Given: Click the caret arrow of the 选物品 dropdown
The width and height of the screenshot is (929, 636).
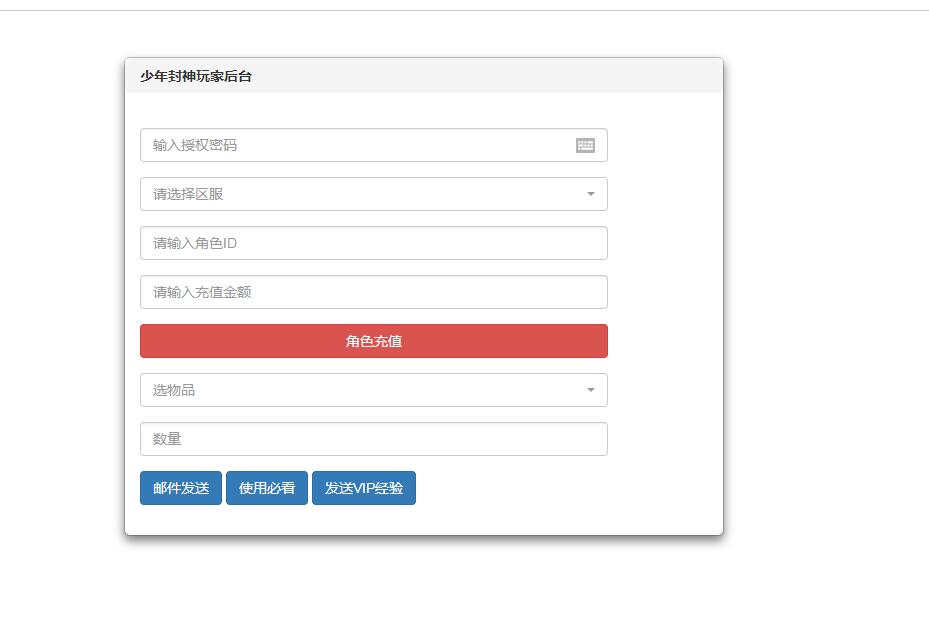Looking at the screenshot, I should click(590, 390).
